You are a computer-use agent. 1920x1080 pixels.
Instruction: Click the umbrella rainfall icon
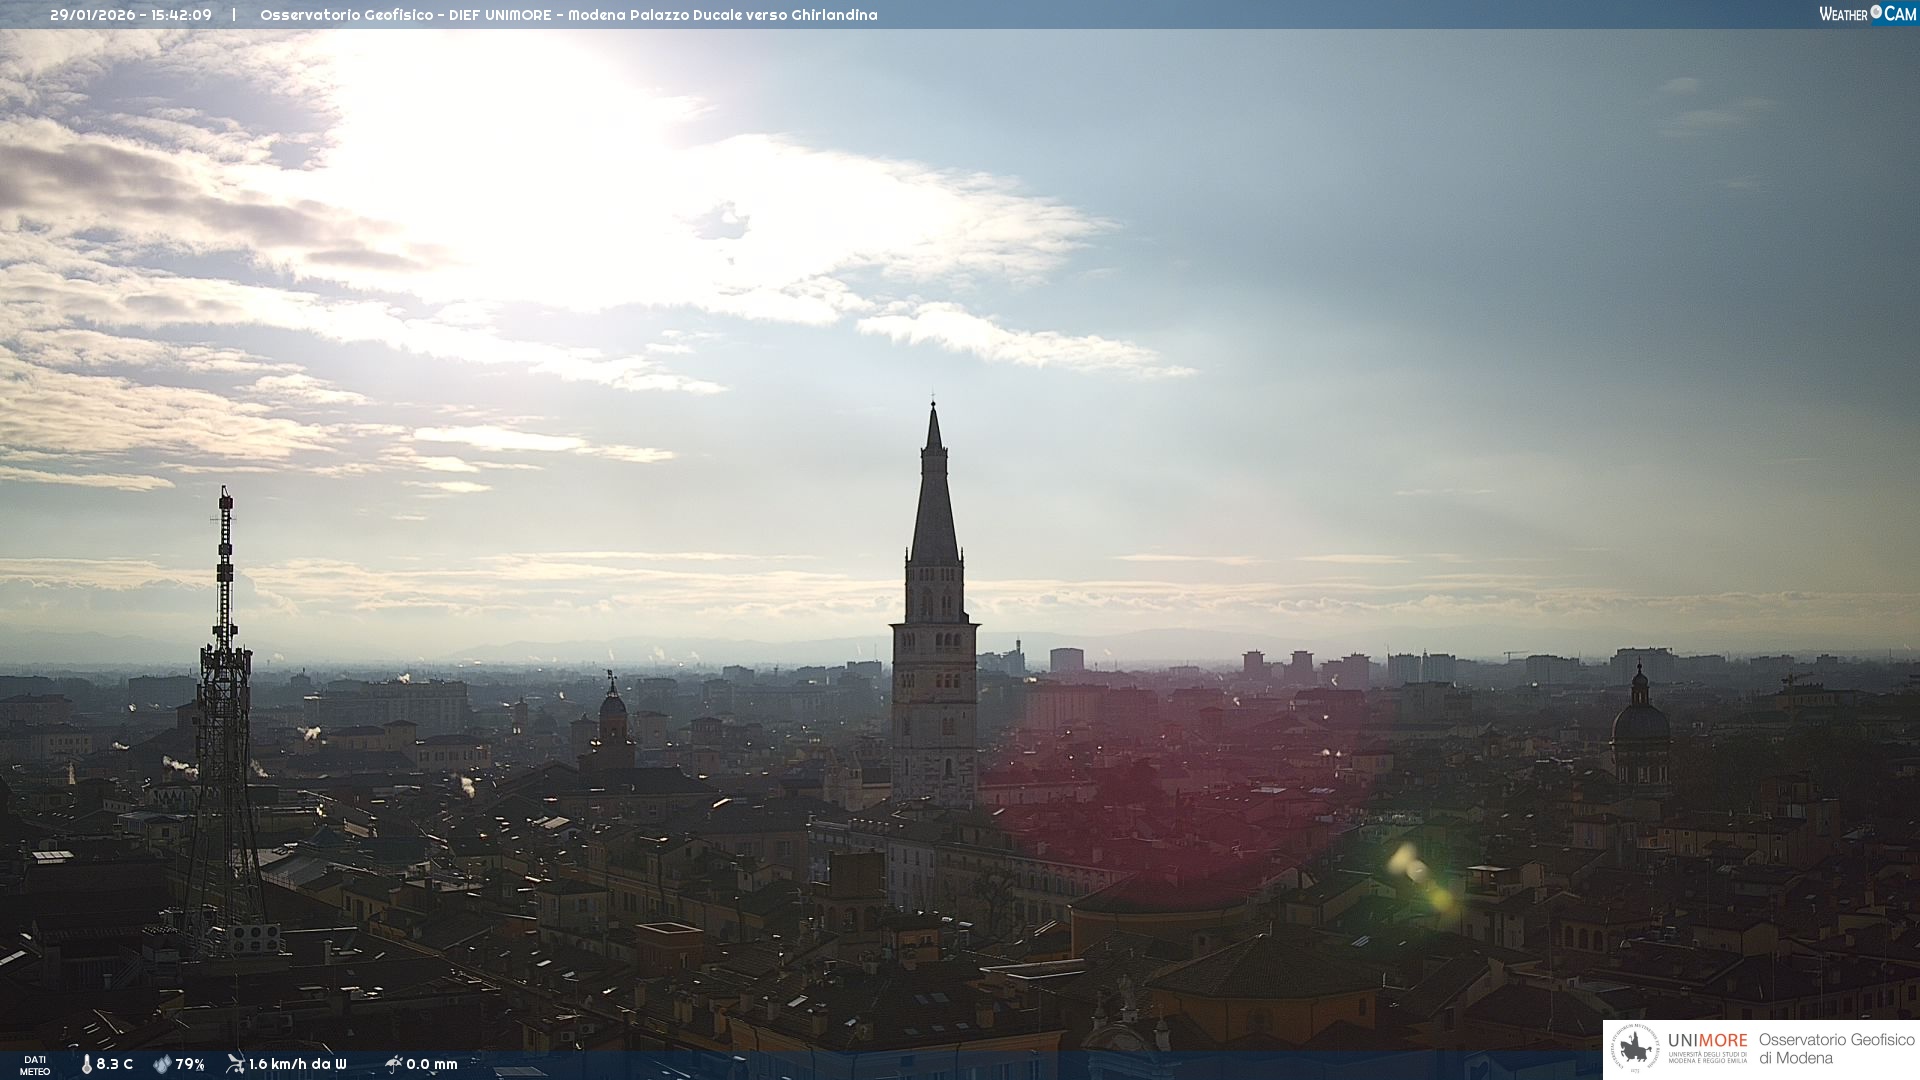pos(393,1064)
